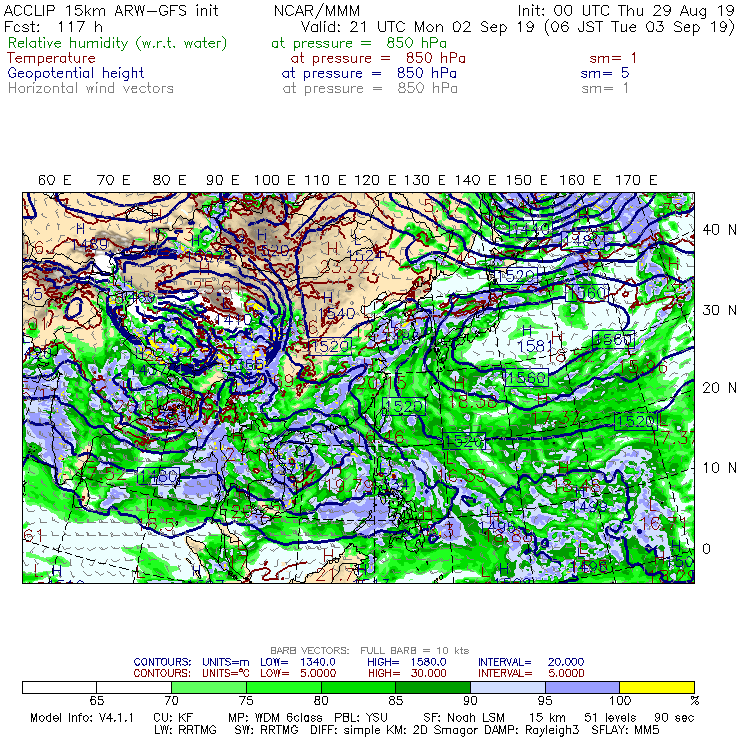Click the red 'UNITS=°C' contour legend

pos(226,673)
